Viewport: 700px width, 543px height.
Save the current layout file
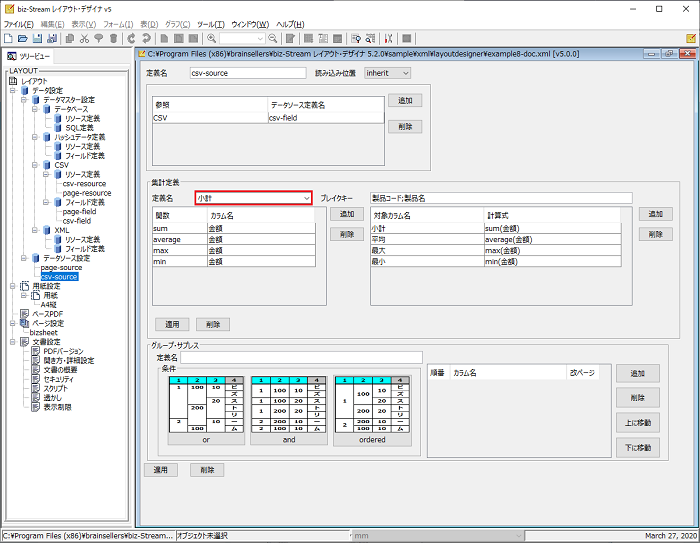[38, 38]
